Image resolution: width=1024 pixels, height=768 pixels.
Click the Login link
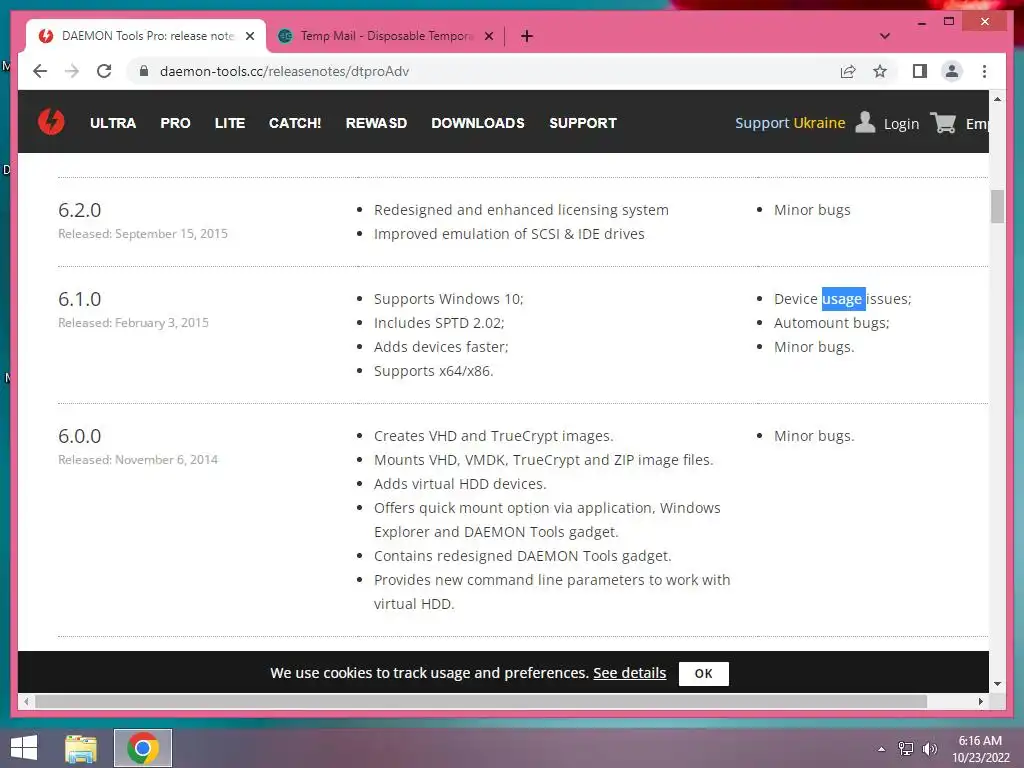[901, 123]
